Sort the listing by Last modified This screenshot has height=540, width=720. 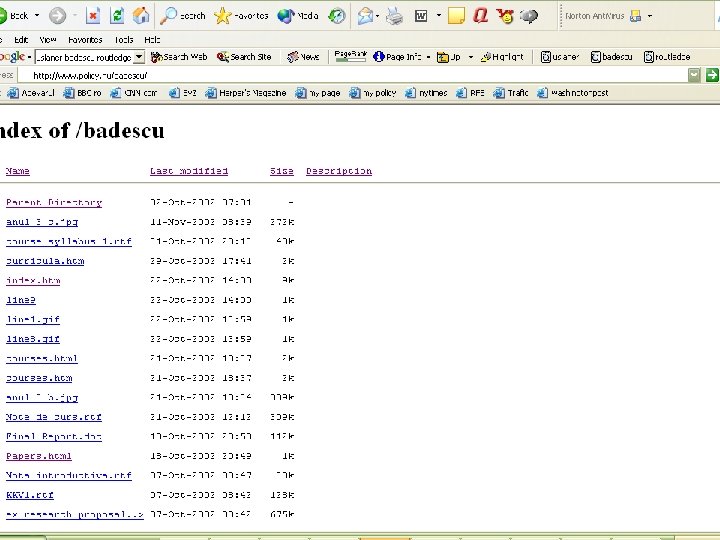pos(189,171)
